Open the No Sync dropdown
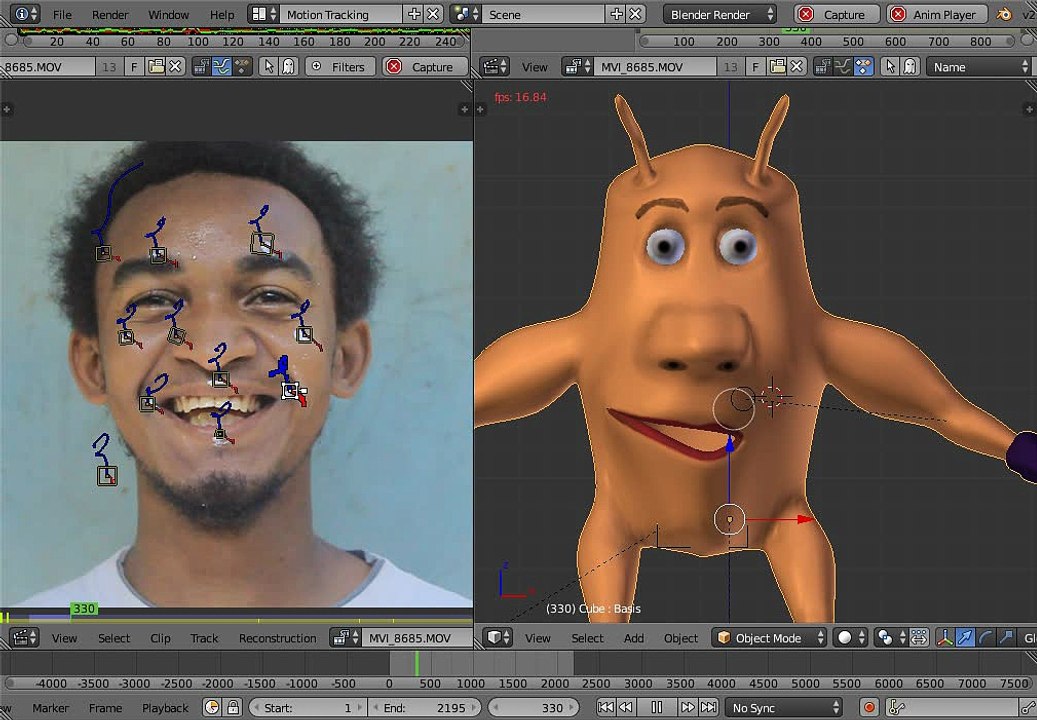 784,707
